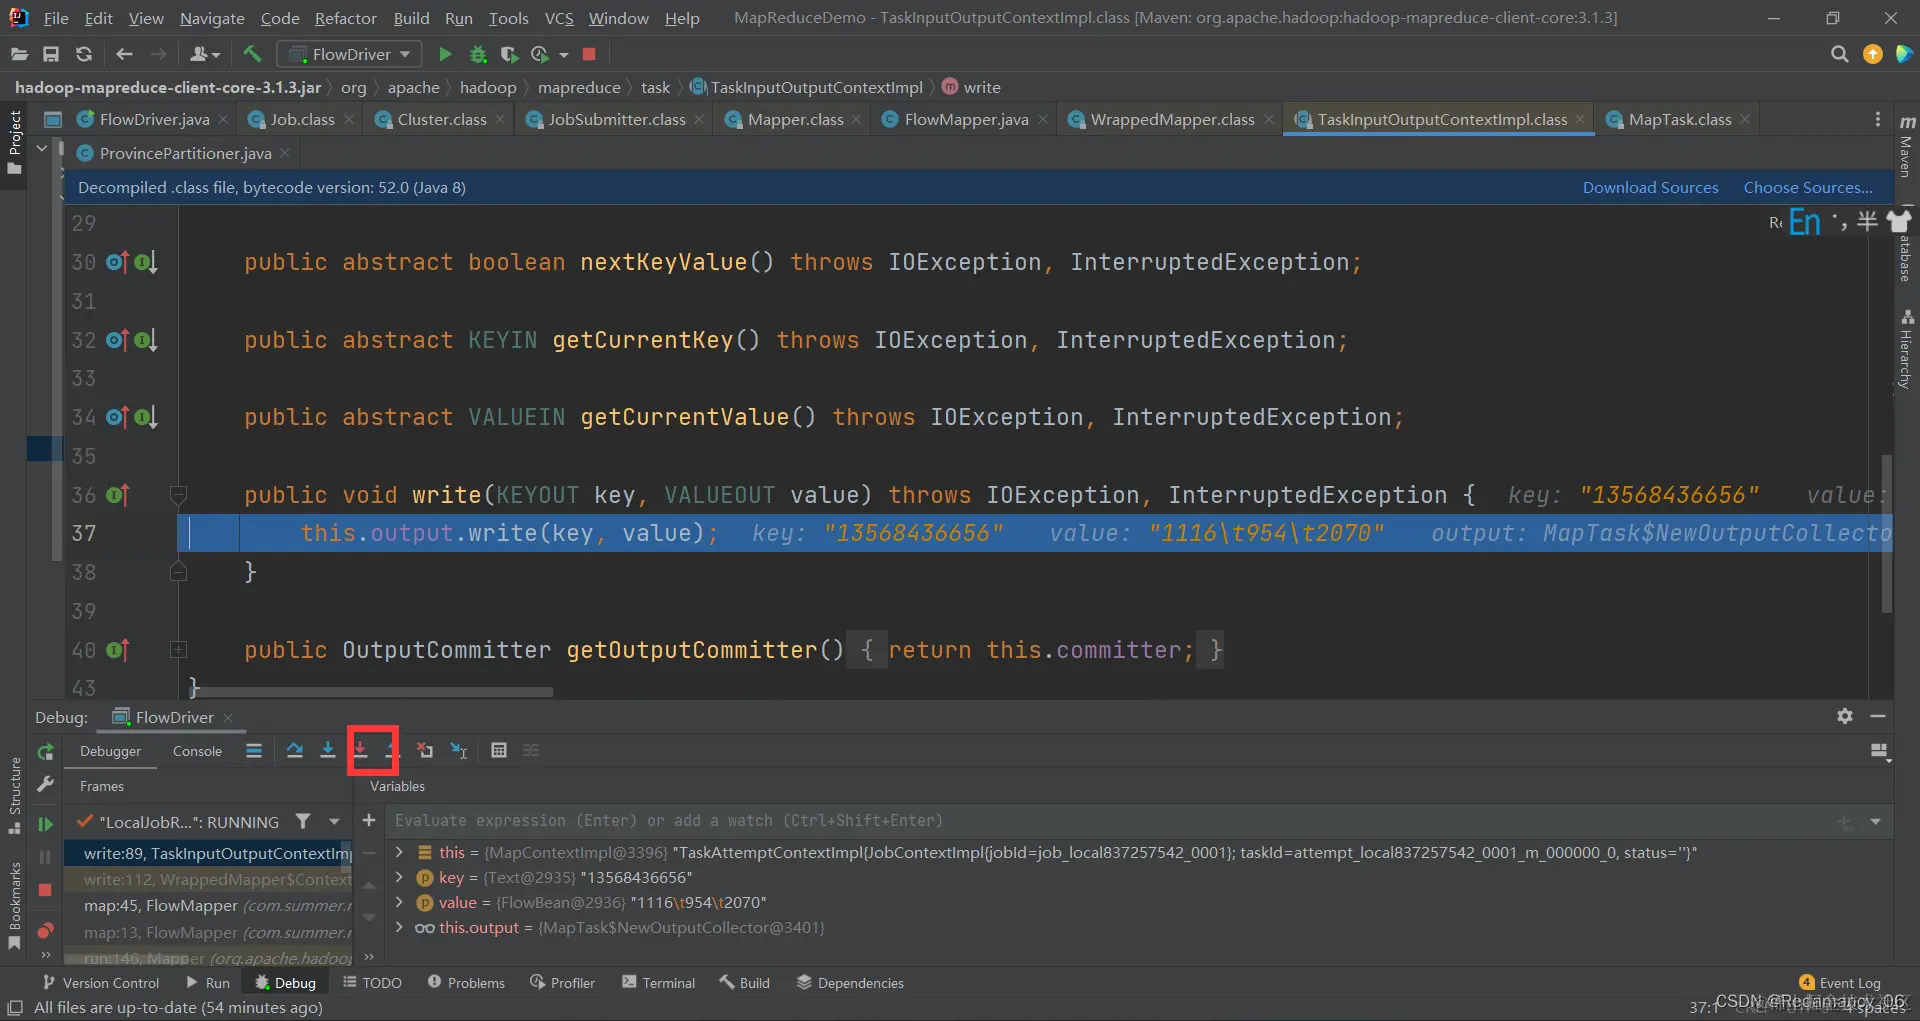1920x1021 pixels.
Task: Rerun FlowDriver in the Debug panel
Action: point(45,752)
